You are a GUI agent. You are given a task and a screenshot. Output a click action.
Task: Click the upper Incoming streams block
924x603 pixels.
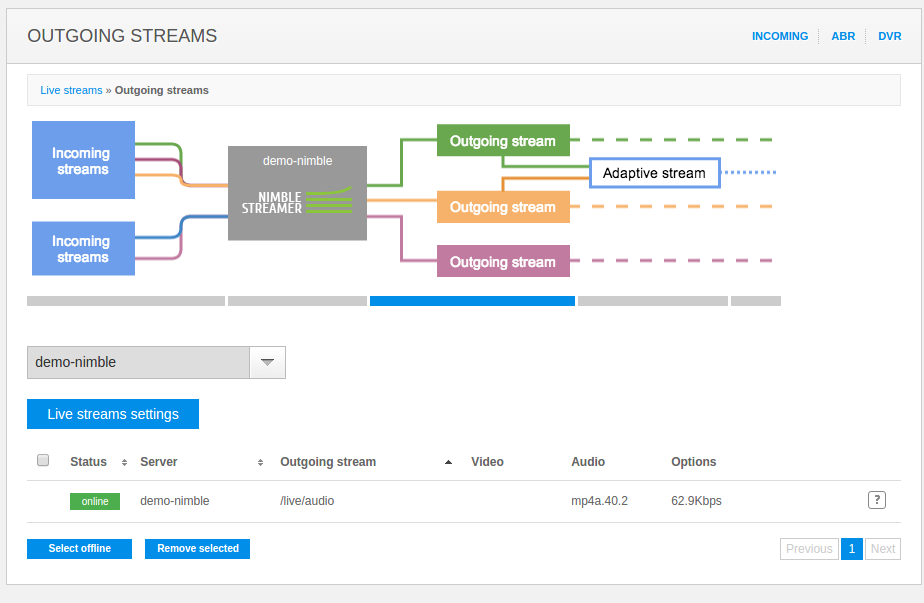click(83, 160)
